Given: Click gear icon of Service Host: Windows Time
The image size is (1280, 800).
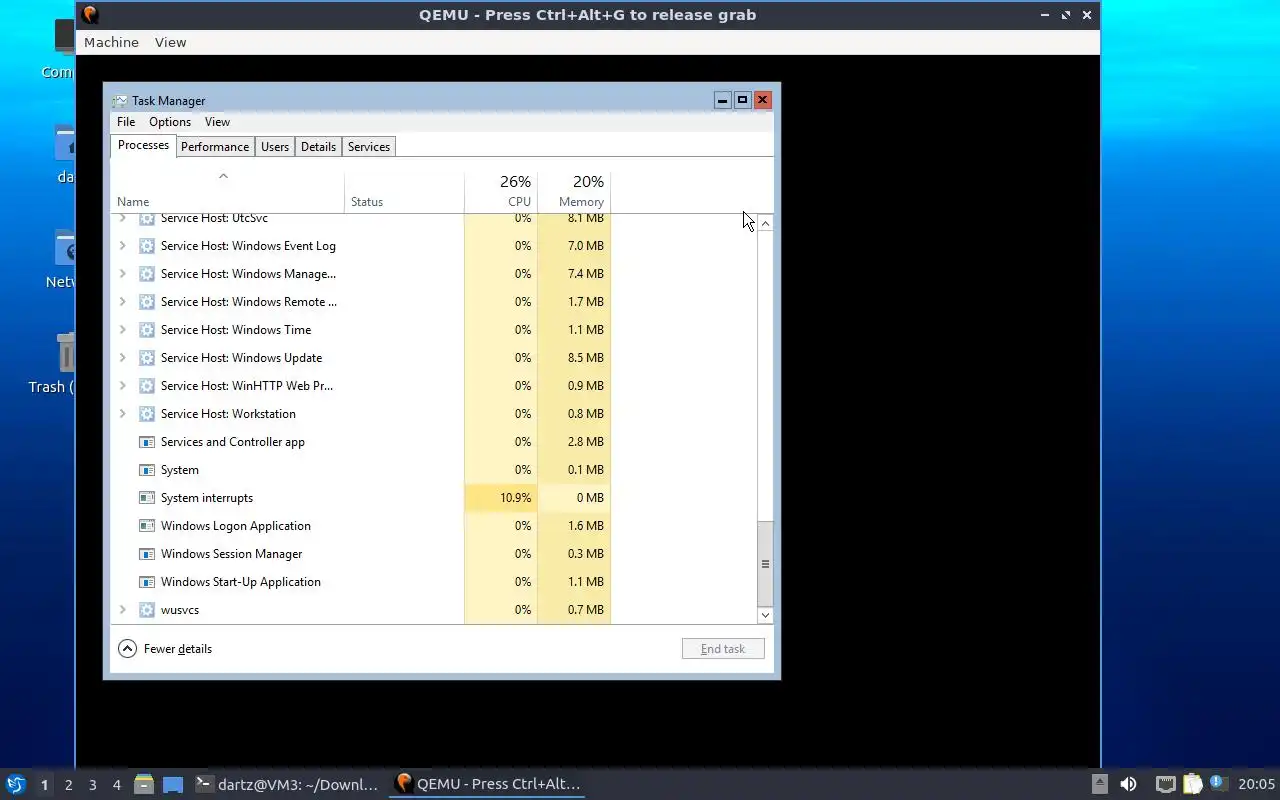Looking at the screenshot, I should (147, 330).
